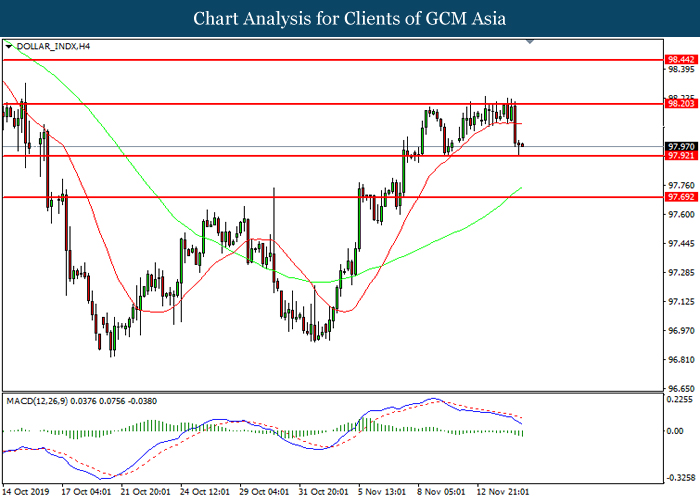Click the current price tag 97.970
700x500 pixels.
[681, 146]
